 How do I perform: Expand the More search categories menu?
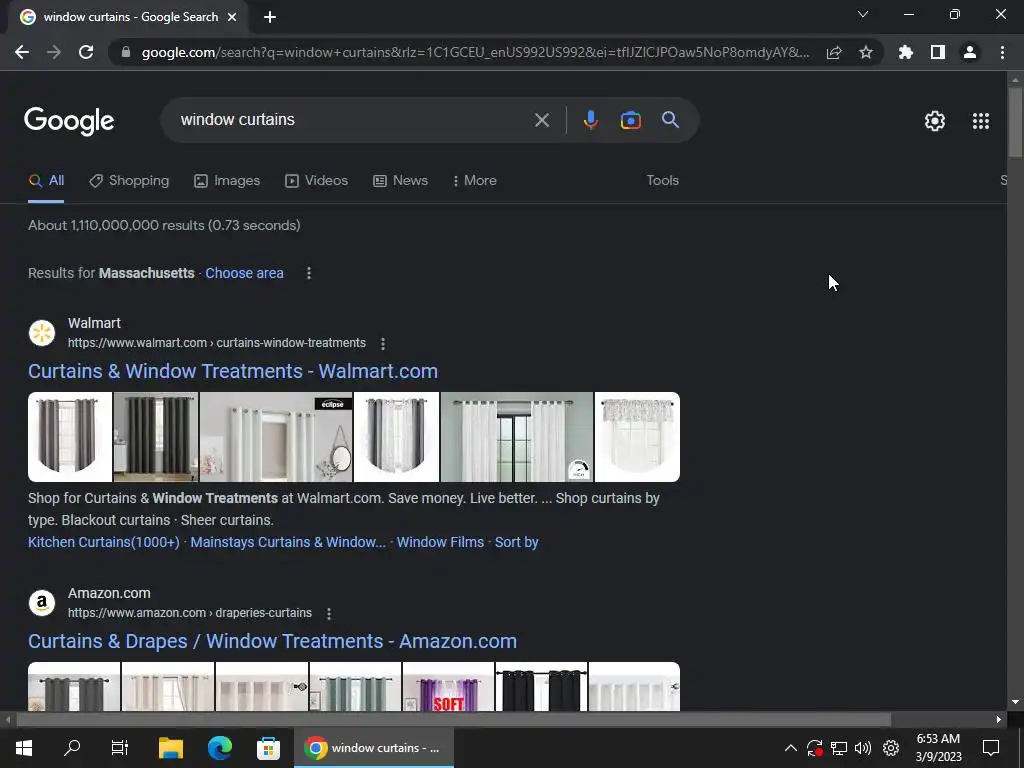475,181
